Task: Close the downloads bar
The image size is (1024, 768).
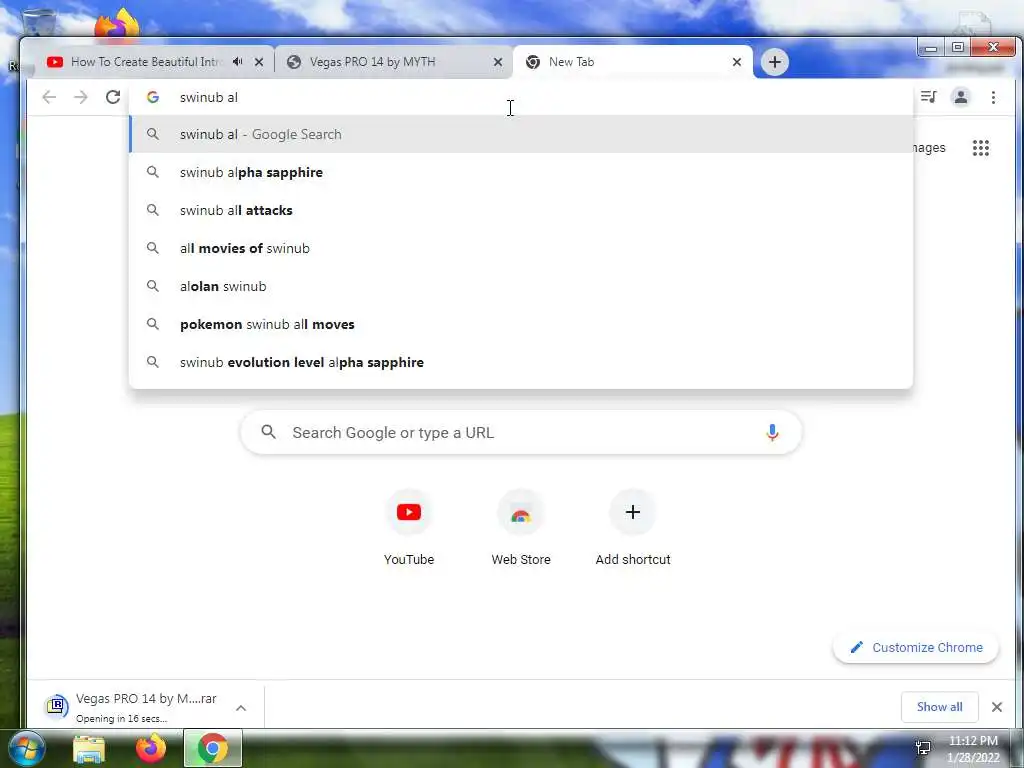Action: coord(997,707)
